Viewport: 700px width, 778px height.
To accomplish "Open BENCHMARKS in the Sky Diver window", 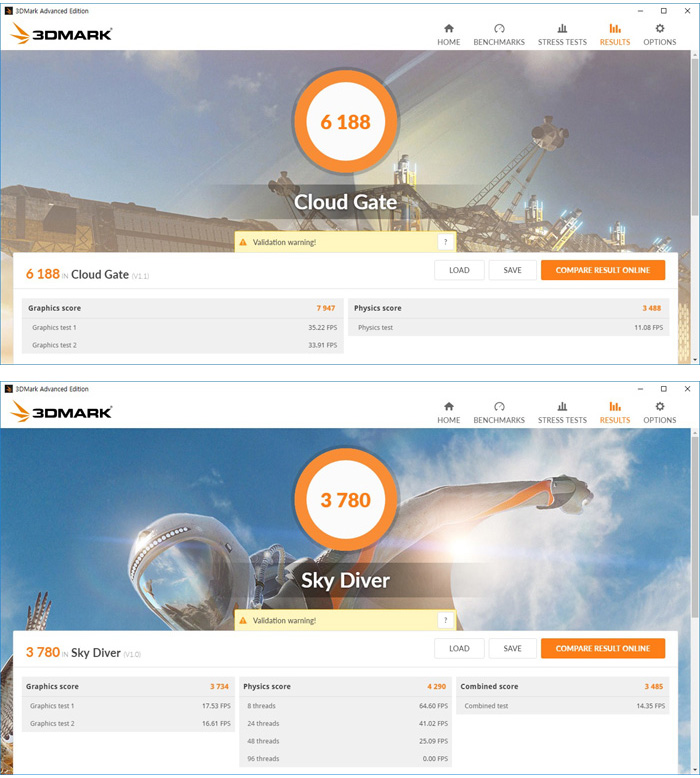I will [x=499, y=412].
